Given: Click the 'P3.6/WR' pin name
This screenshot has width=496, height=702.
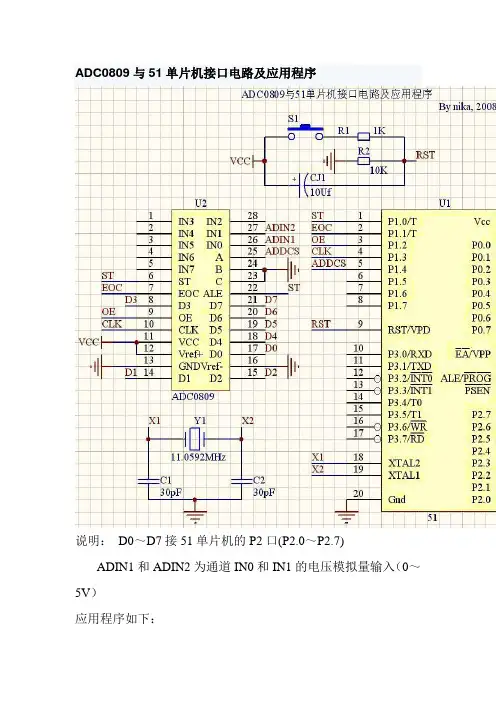Looking at the screenshot, I should (407, 427).
